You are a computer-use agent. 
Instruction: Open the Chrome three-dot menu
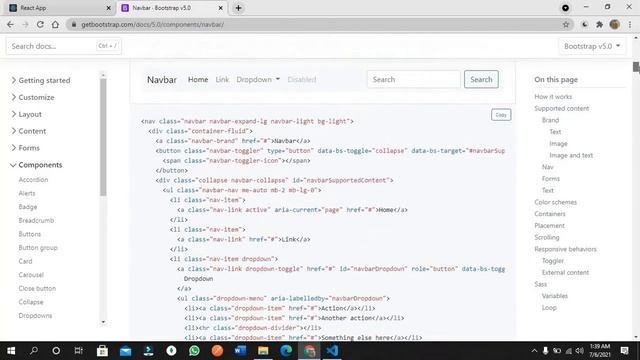click(x=630, y=24)
